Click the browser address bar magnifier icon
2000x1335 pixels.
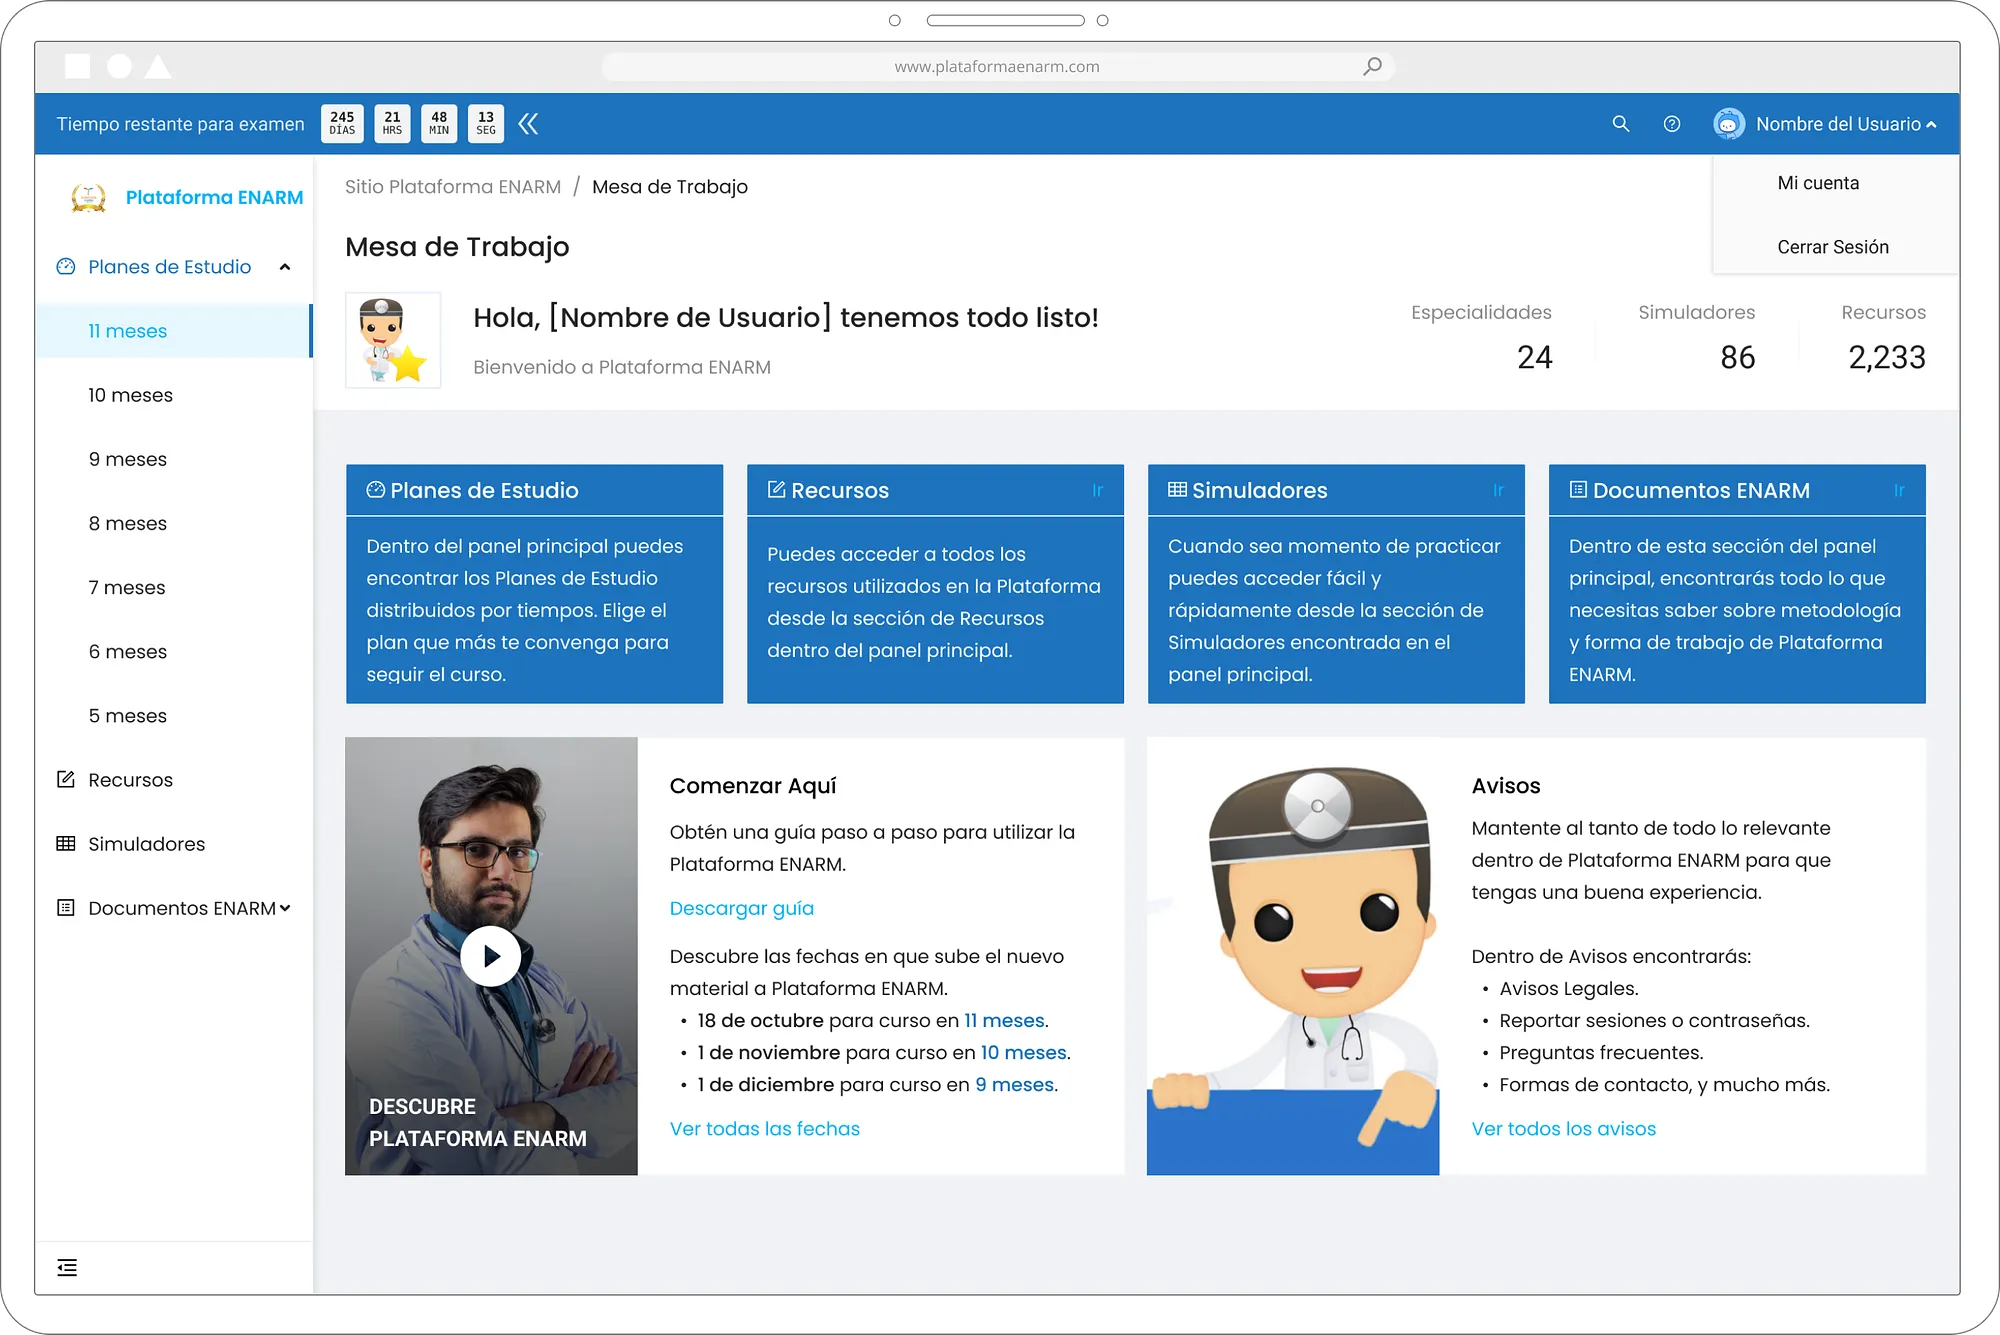pos(1373,66)
